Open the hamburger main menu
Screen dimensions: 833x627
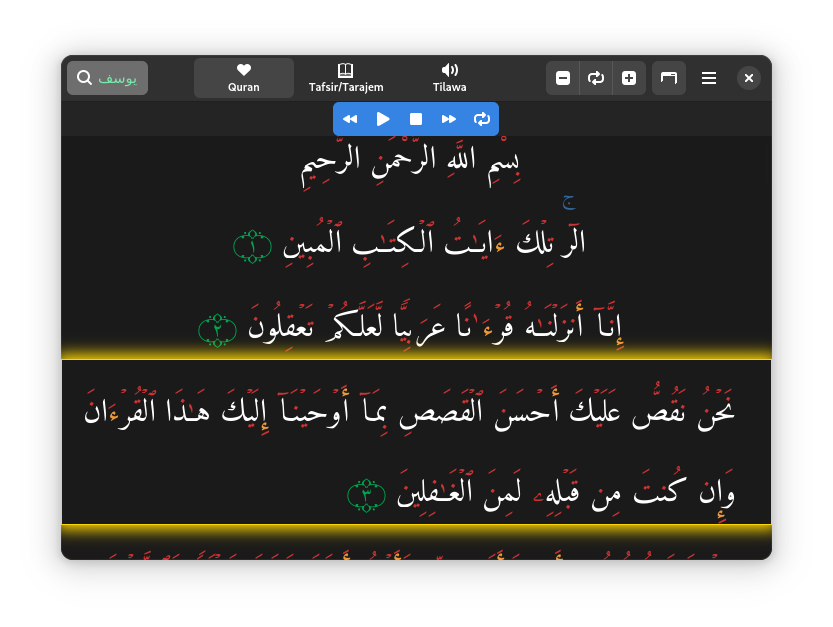[709, 78]
